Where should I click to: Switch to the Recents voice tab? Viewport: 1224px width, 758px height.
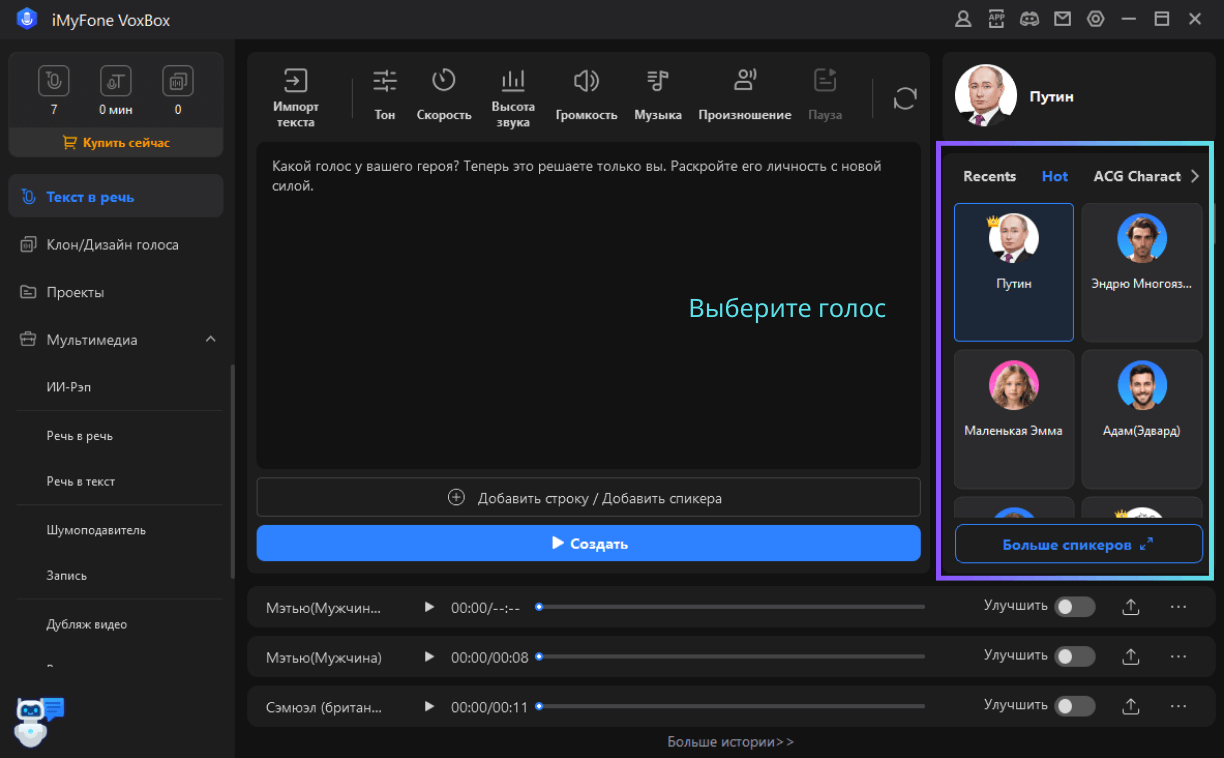989,177
